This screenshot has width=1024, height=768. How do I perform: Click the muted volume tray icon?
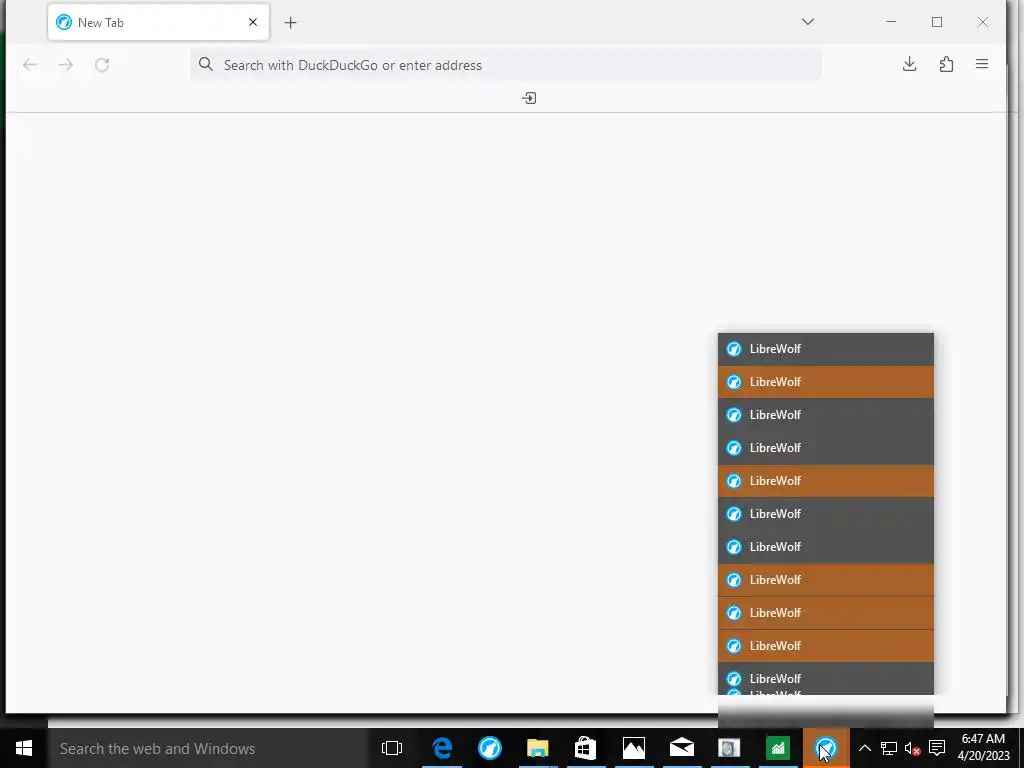point(913,748)
